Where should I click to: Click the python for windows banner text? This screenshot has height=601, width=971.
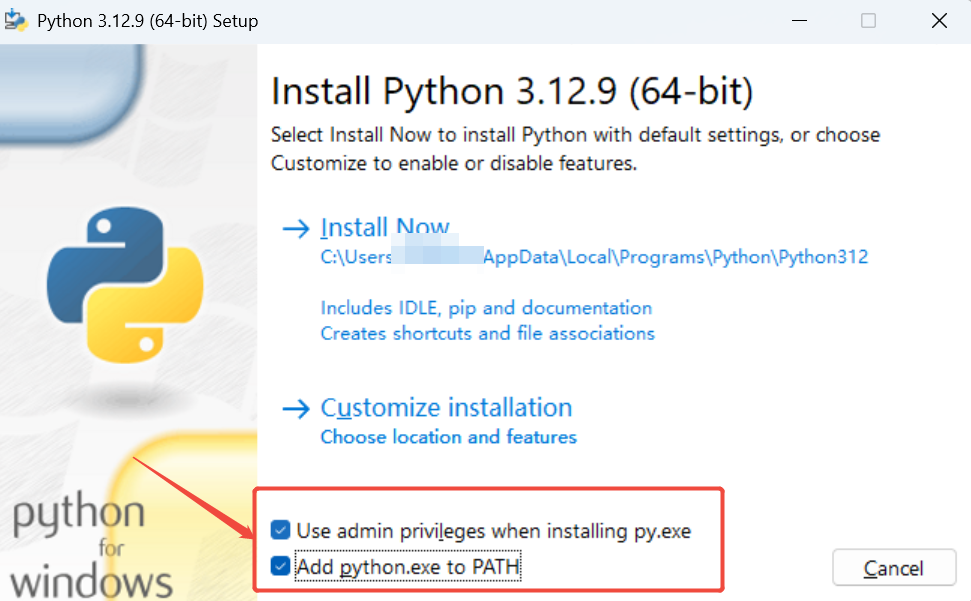tap(90, 547)
